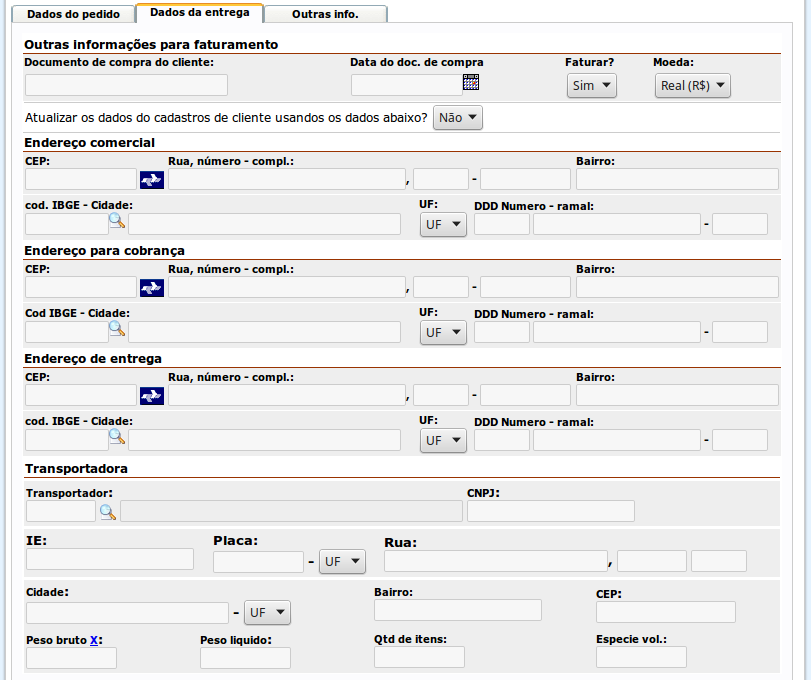Search IBGE city code for Endereço comercial
Viewport: 811px width, 680px height.
coord(116,222)
